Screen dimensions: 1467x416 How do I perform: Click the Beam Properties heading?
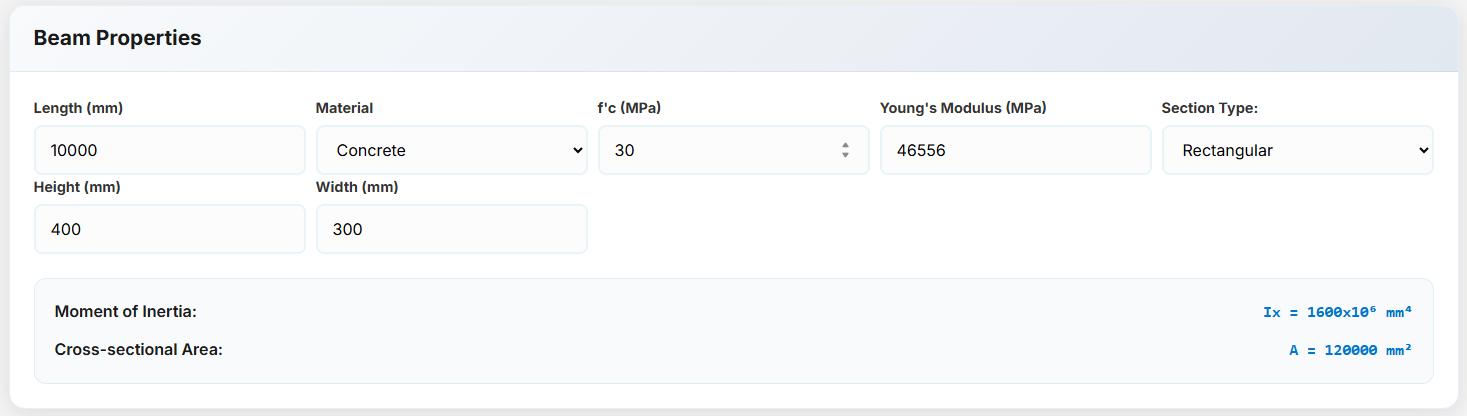[x=117, y=38]
